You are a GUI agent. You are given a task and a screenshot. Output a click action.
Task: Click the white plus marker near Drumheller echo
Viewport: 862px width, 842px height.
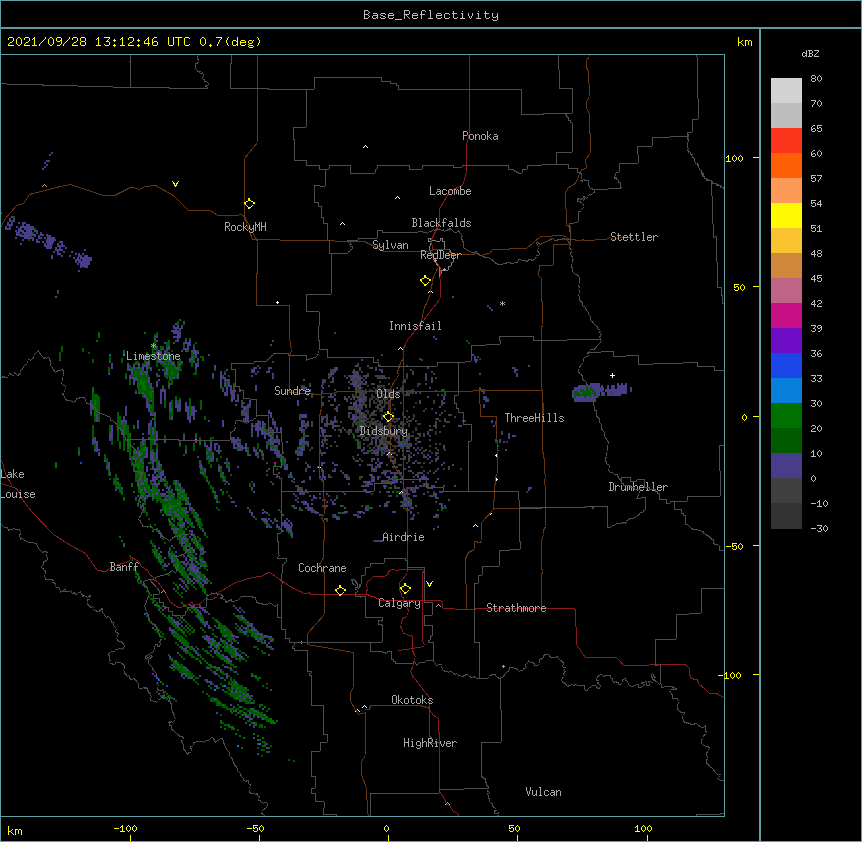pyautogui.click(x=612, y=375)
